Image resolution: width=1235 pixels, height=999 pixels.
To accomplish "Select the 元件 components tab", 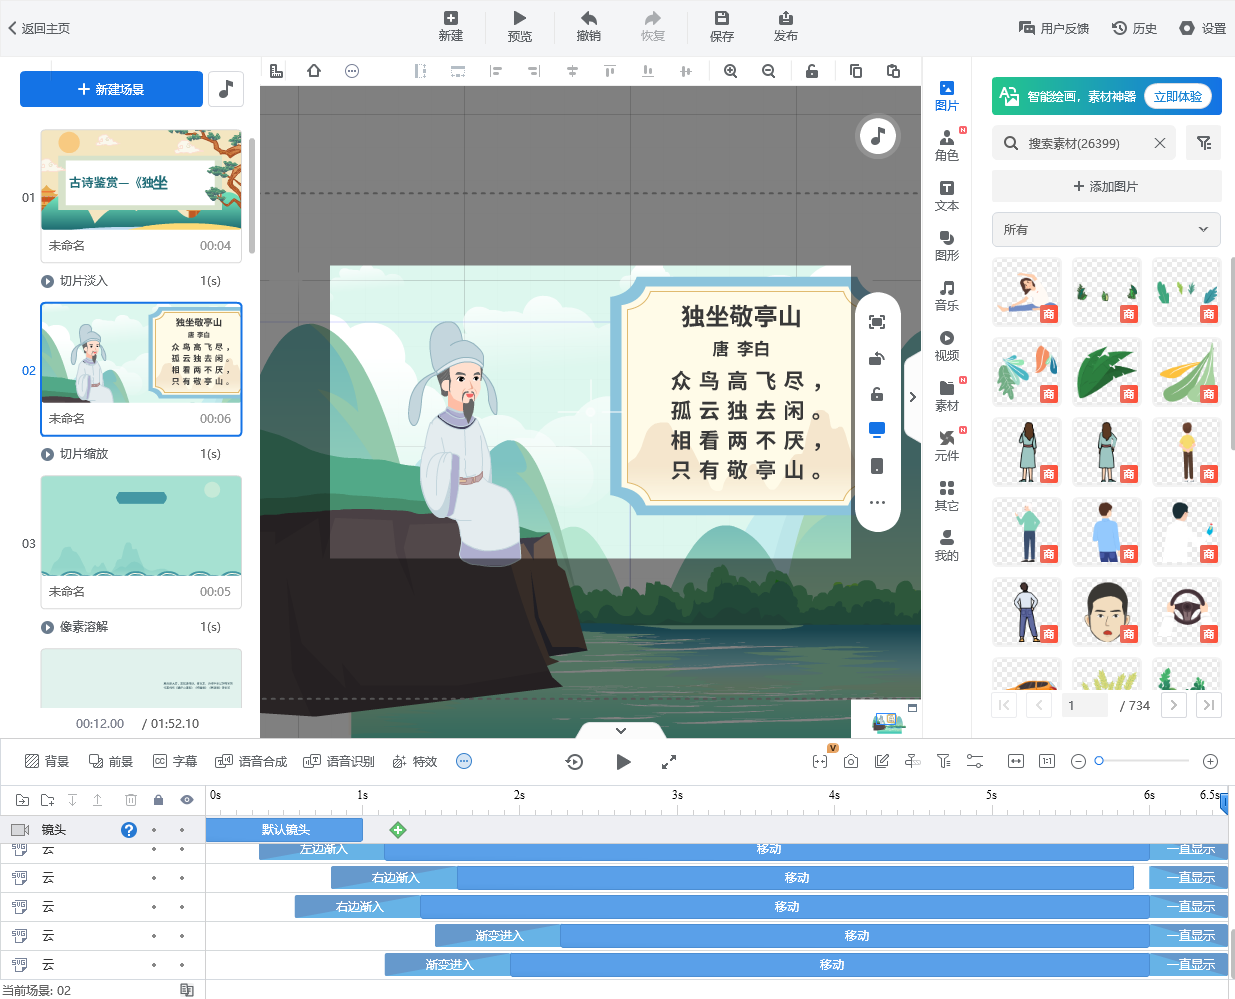I will (947, 445).
